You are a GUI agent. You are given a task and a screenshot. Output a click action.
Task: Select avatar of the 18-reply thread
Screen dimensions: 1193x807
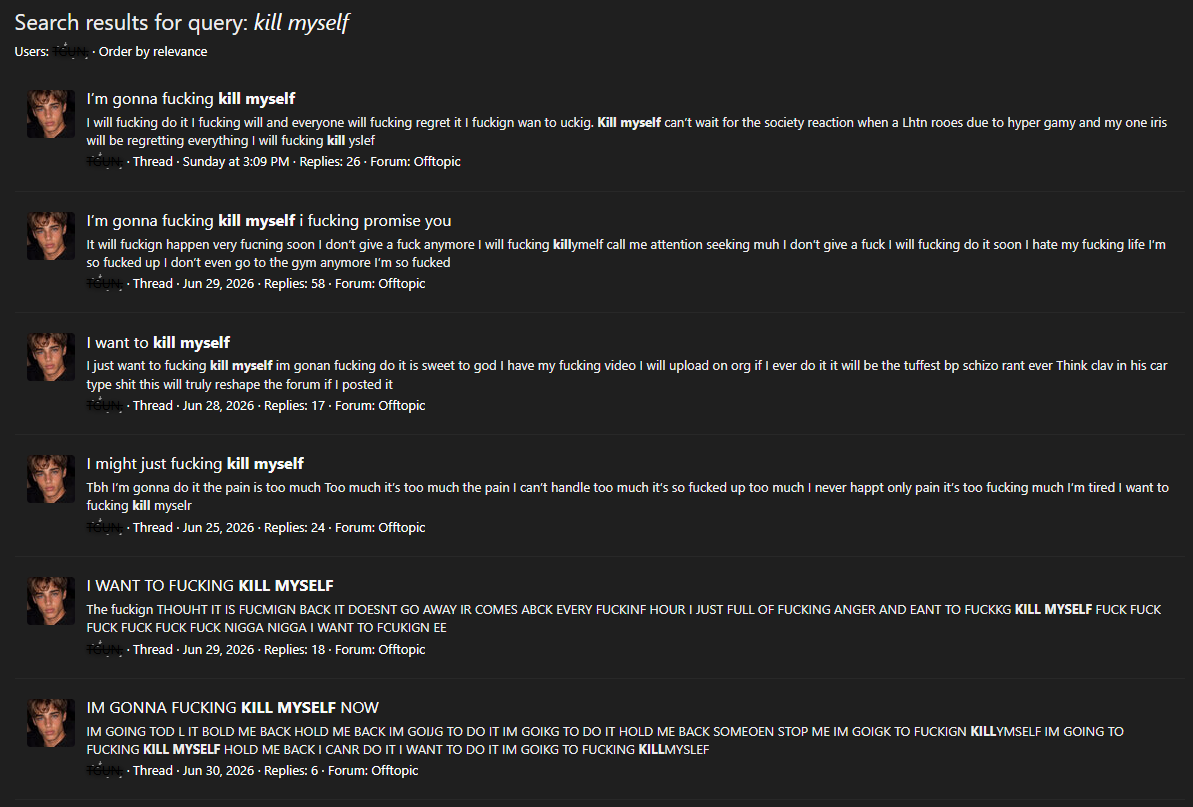click(51, 601)
